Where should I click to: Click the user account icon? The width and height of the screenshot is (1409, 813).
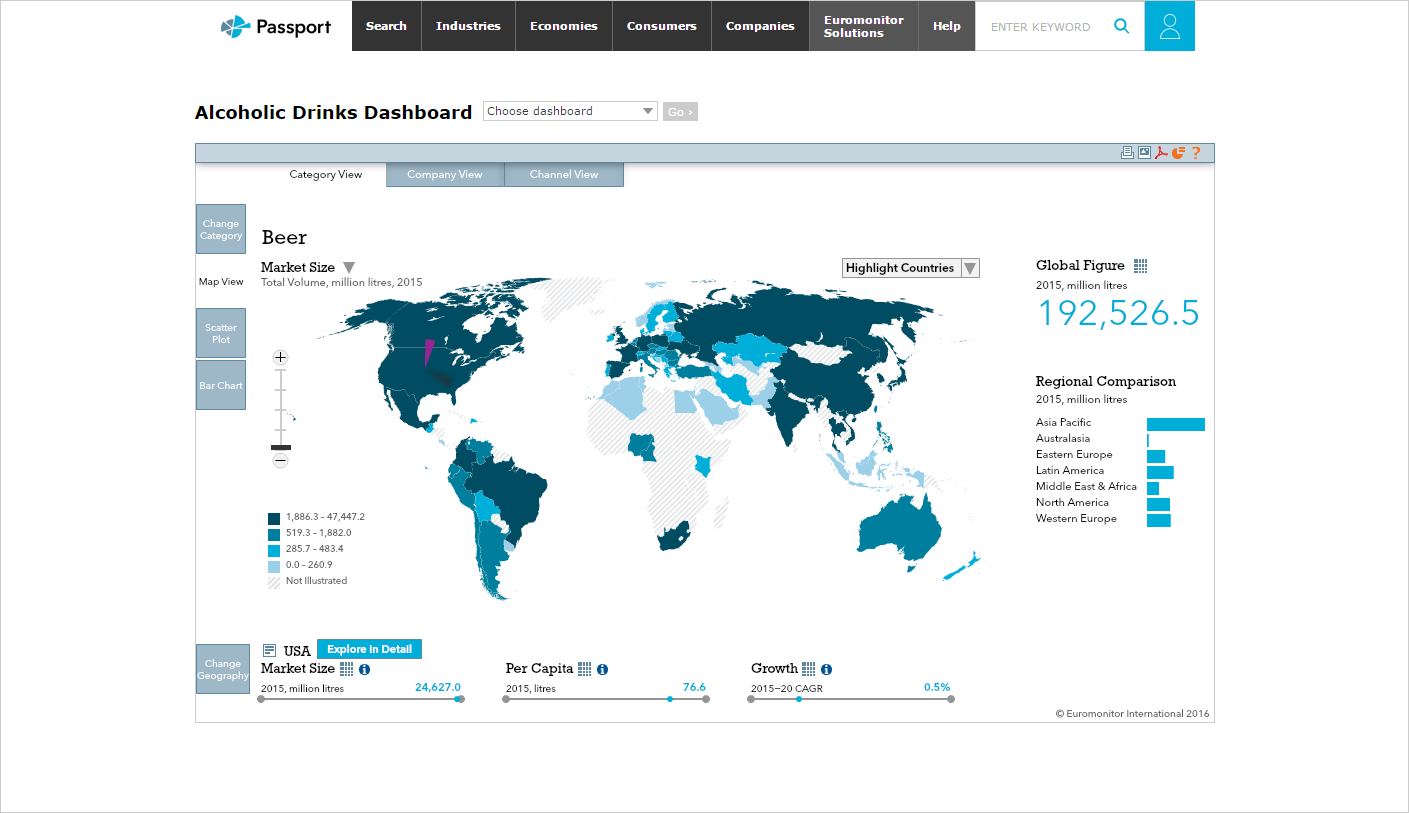click(x=1169, y=26)
